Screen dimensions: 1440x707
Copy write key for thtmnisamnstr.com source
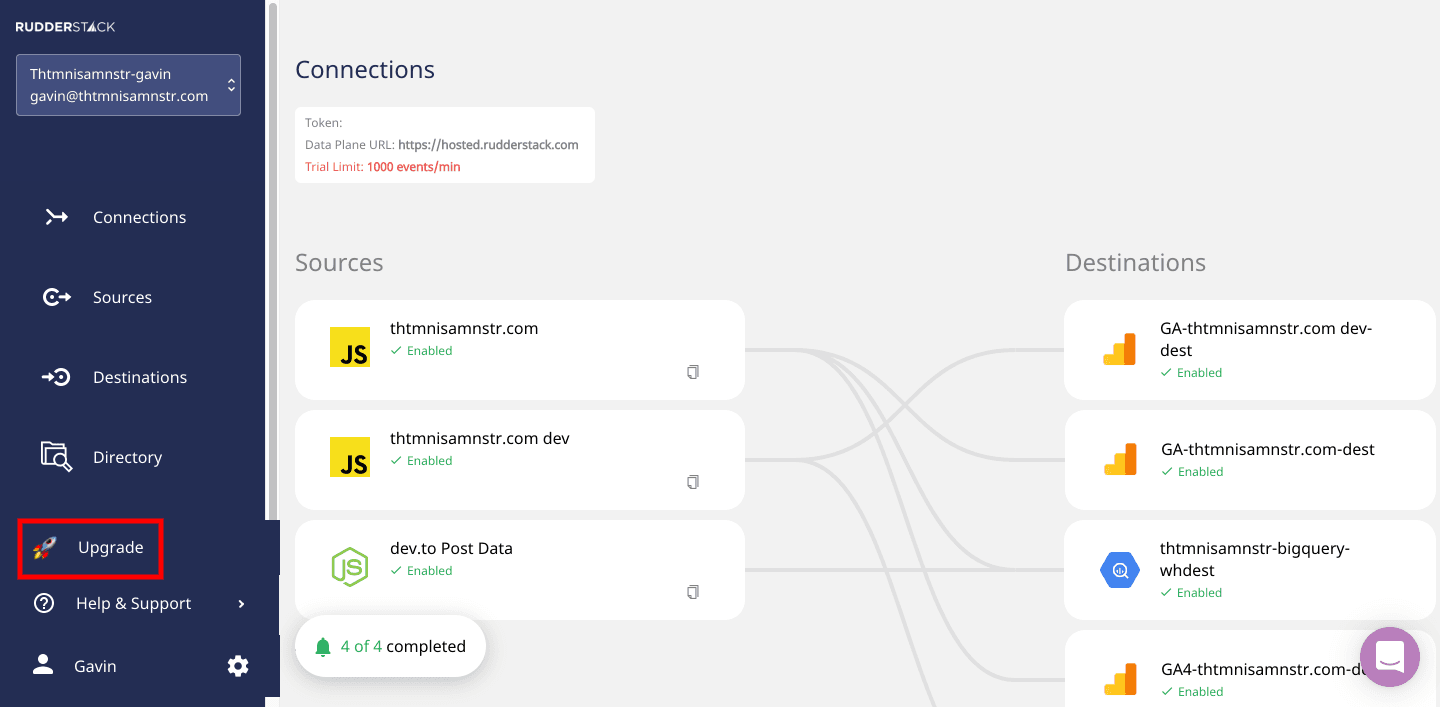point(693,372)
